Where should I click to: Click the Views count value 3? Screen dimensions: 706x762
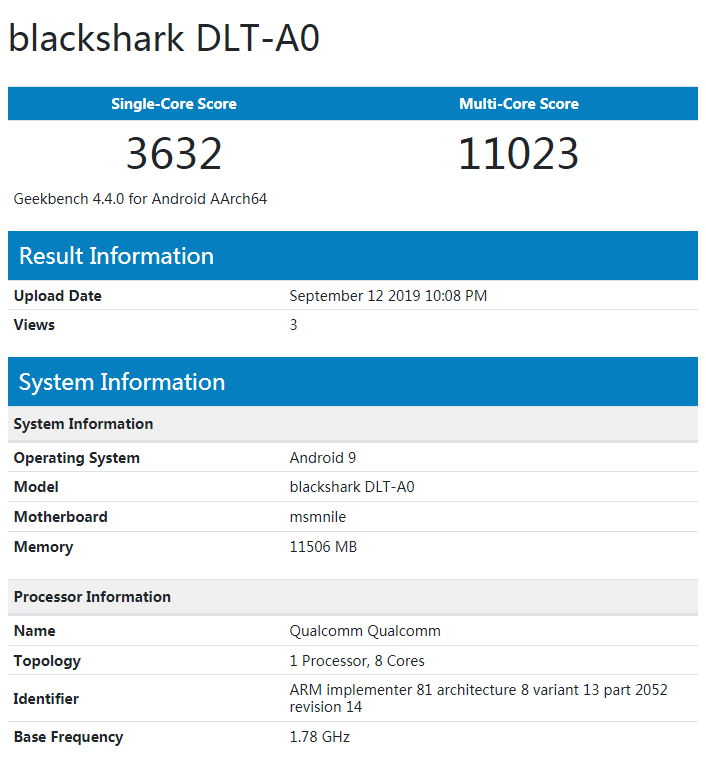pyautogui.click(x=293, y=325)
